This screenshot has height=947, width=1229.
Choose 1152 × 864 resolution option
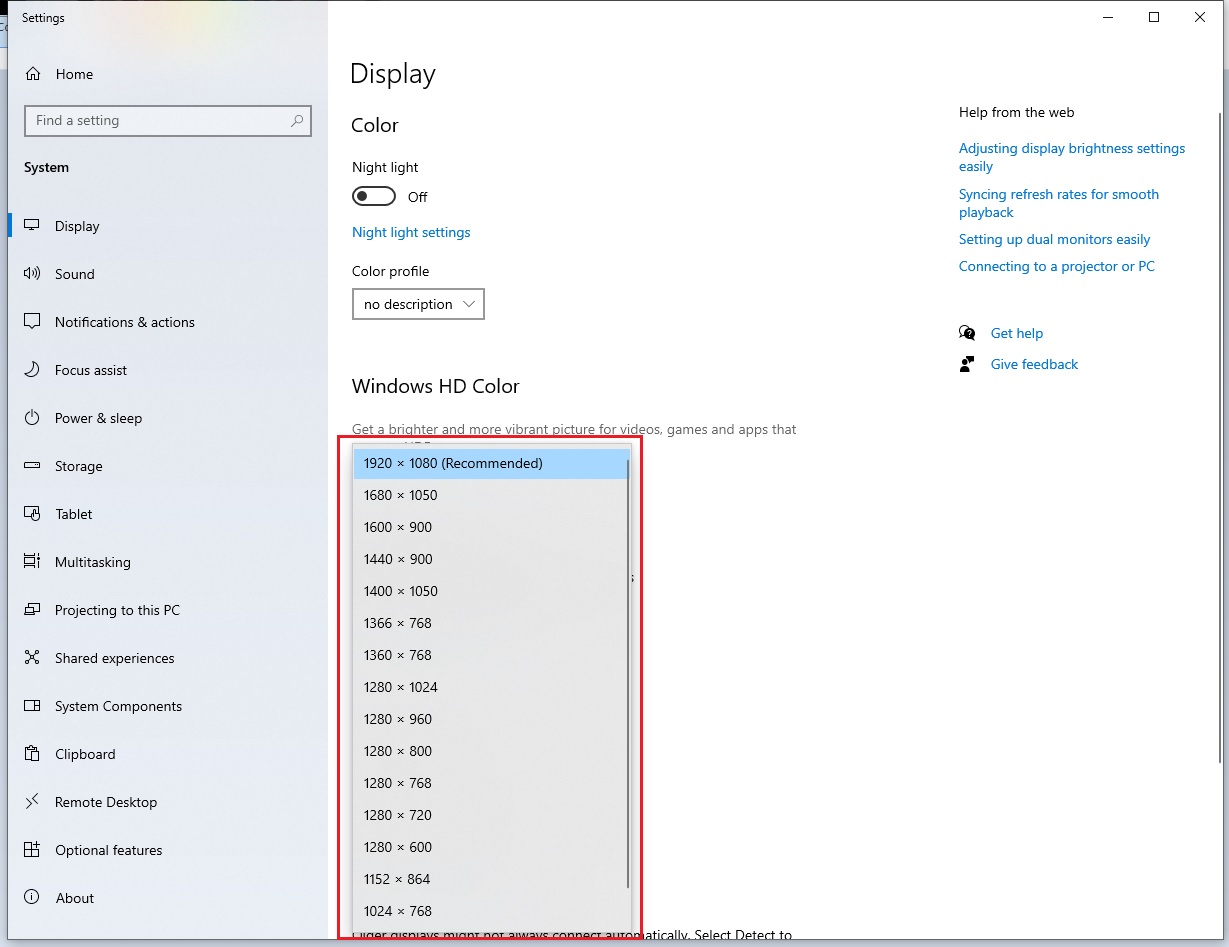pos(491,879)
